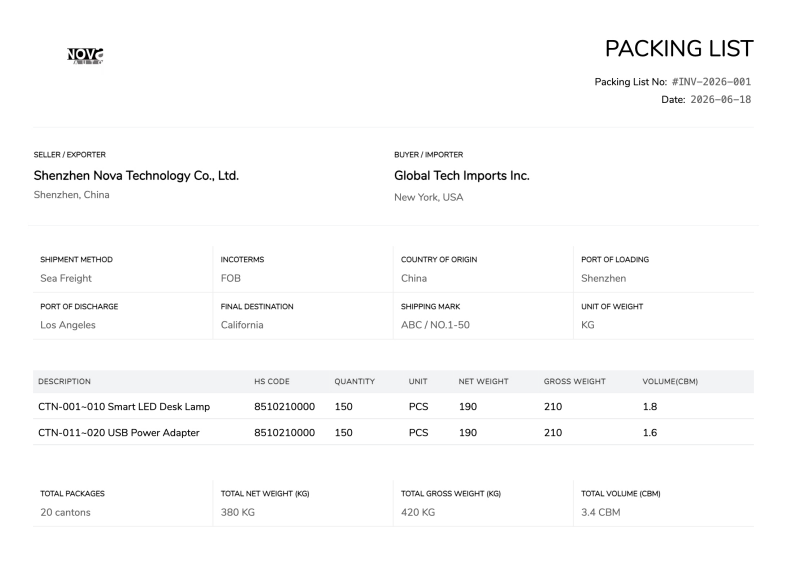Click incoterms value FOB

point(230,278)
